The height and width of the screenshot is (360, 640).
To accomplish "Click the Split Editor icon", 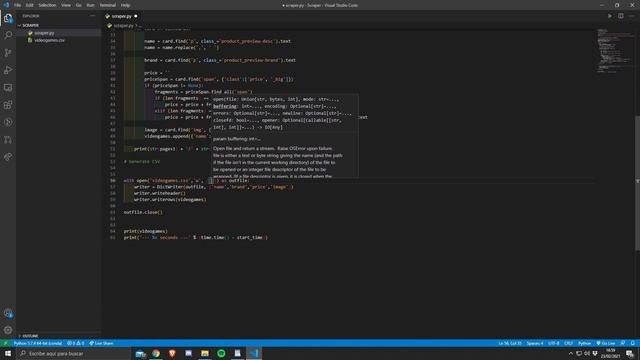I will (620, 16).
